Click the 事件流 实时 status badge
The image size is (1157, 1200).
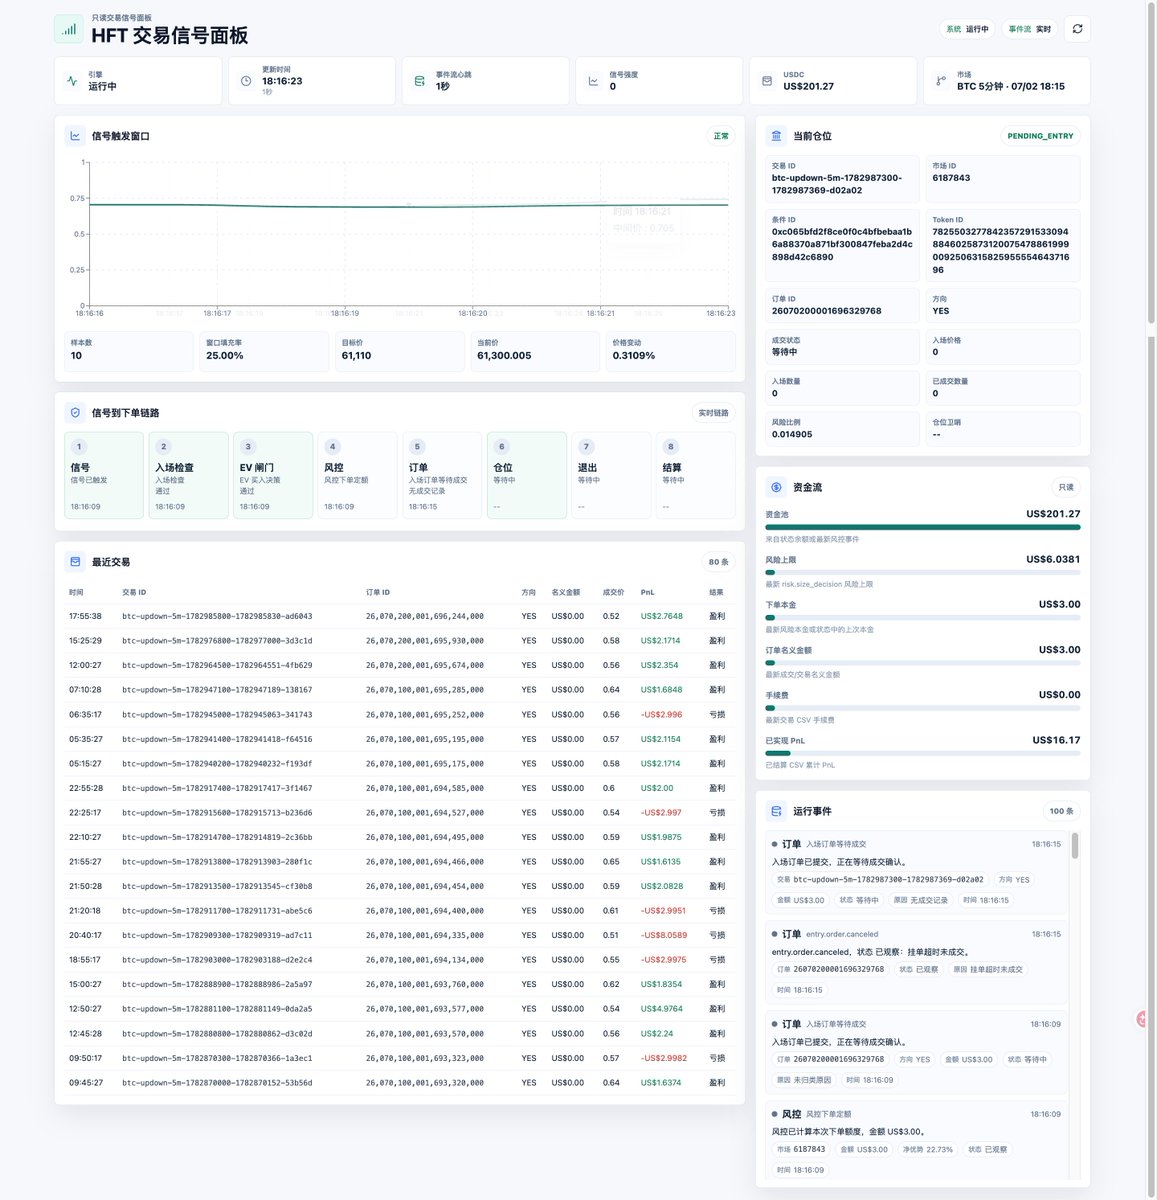tap(1029, 29)
